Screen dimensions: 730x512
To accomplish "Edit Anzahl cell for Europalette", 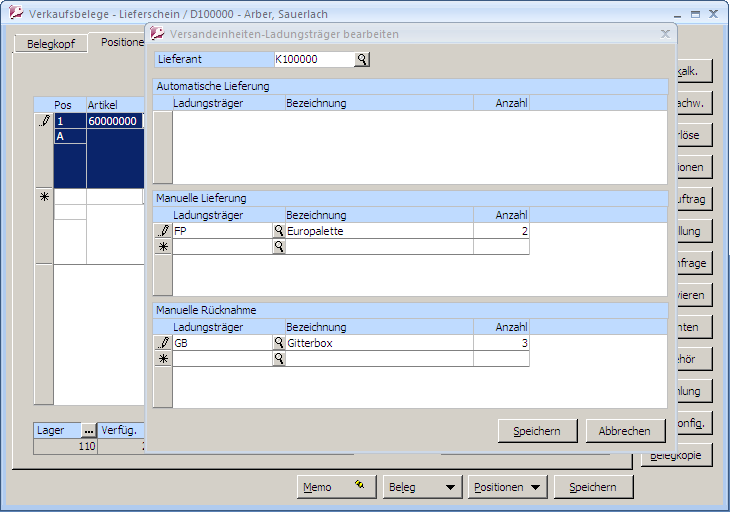I will [499, 231].
